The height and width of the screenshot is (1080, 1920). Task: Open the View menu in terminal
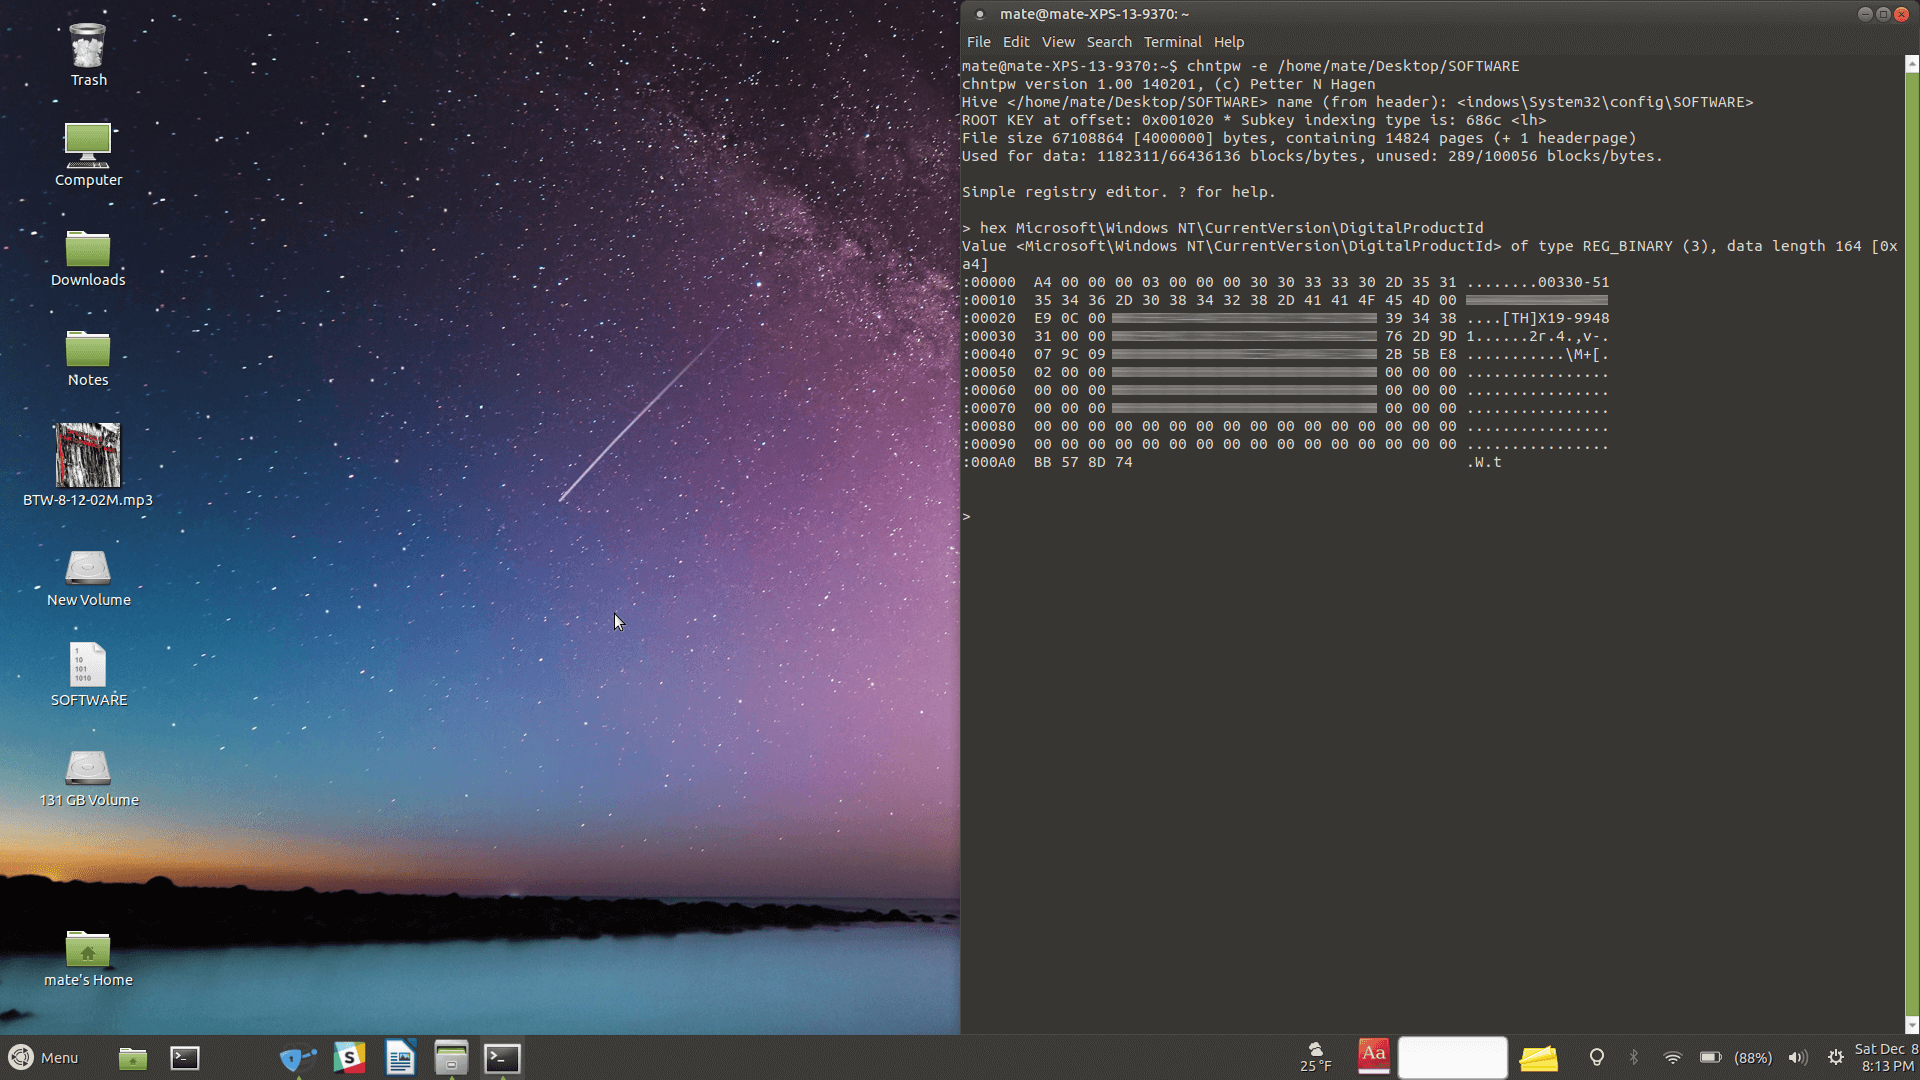(1057, 42)
